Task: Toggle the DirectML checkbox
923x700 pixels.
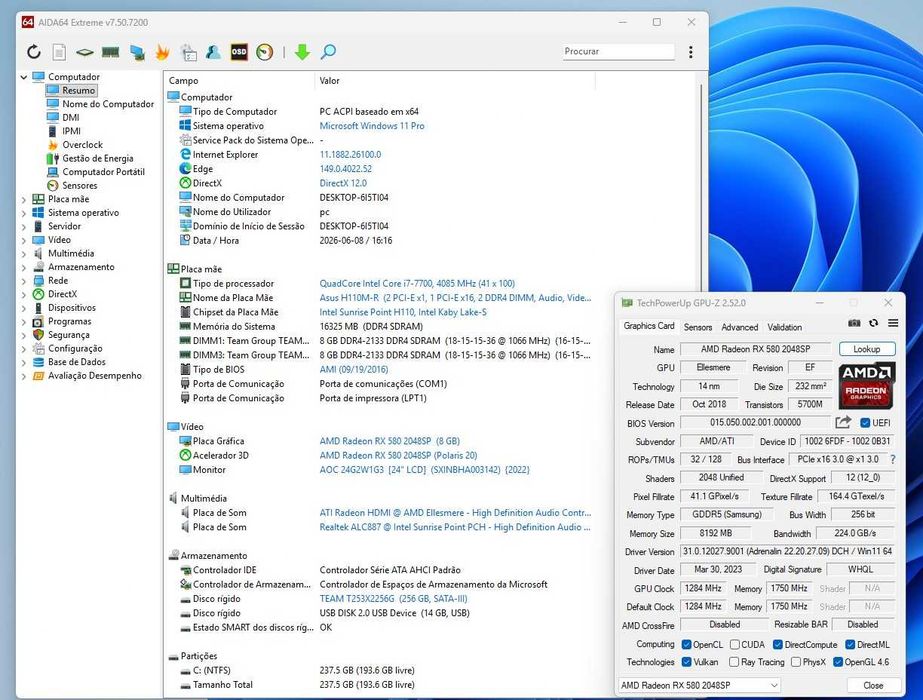Action: click(850, 645)
